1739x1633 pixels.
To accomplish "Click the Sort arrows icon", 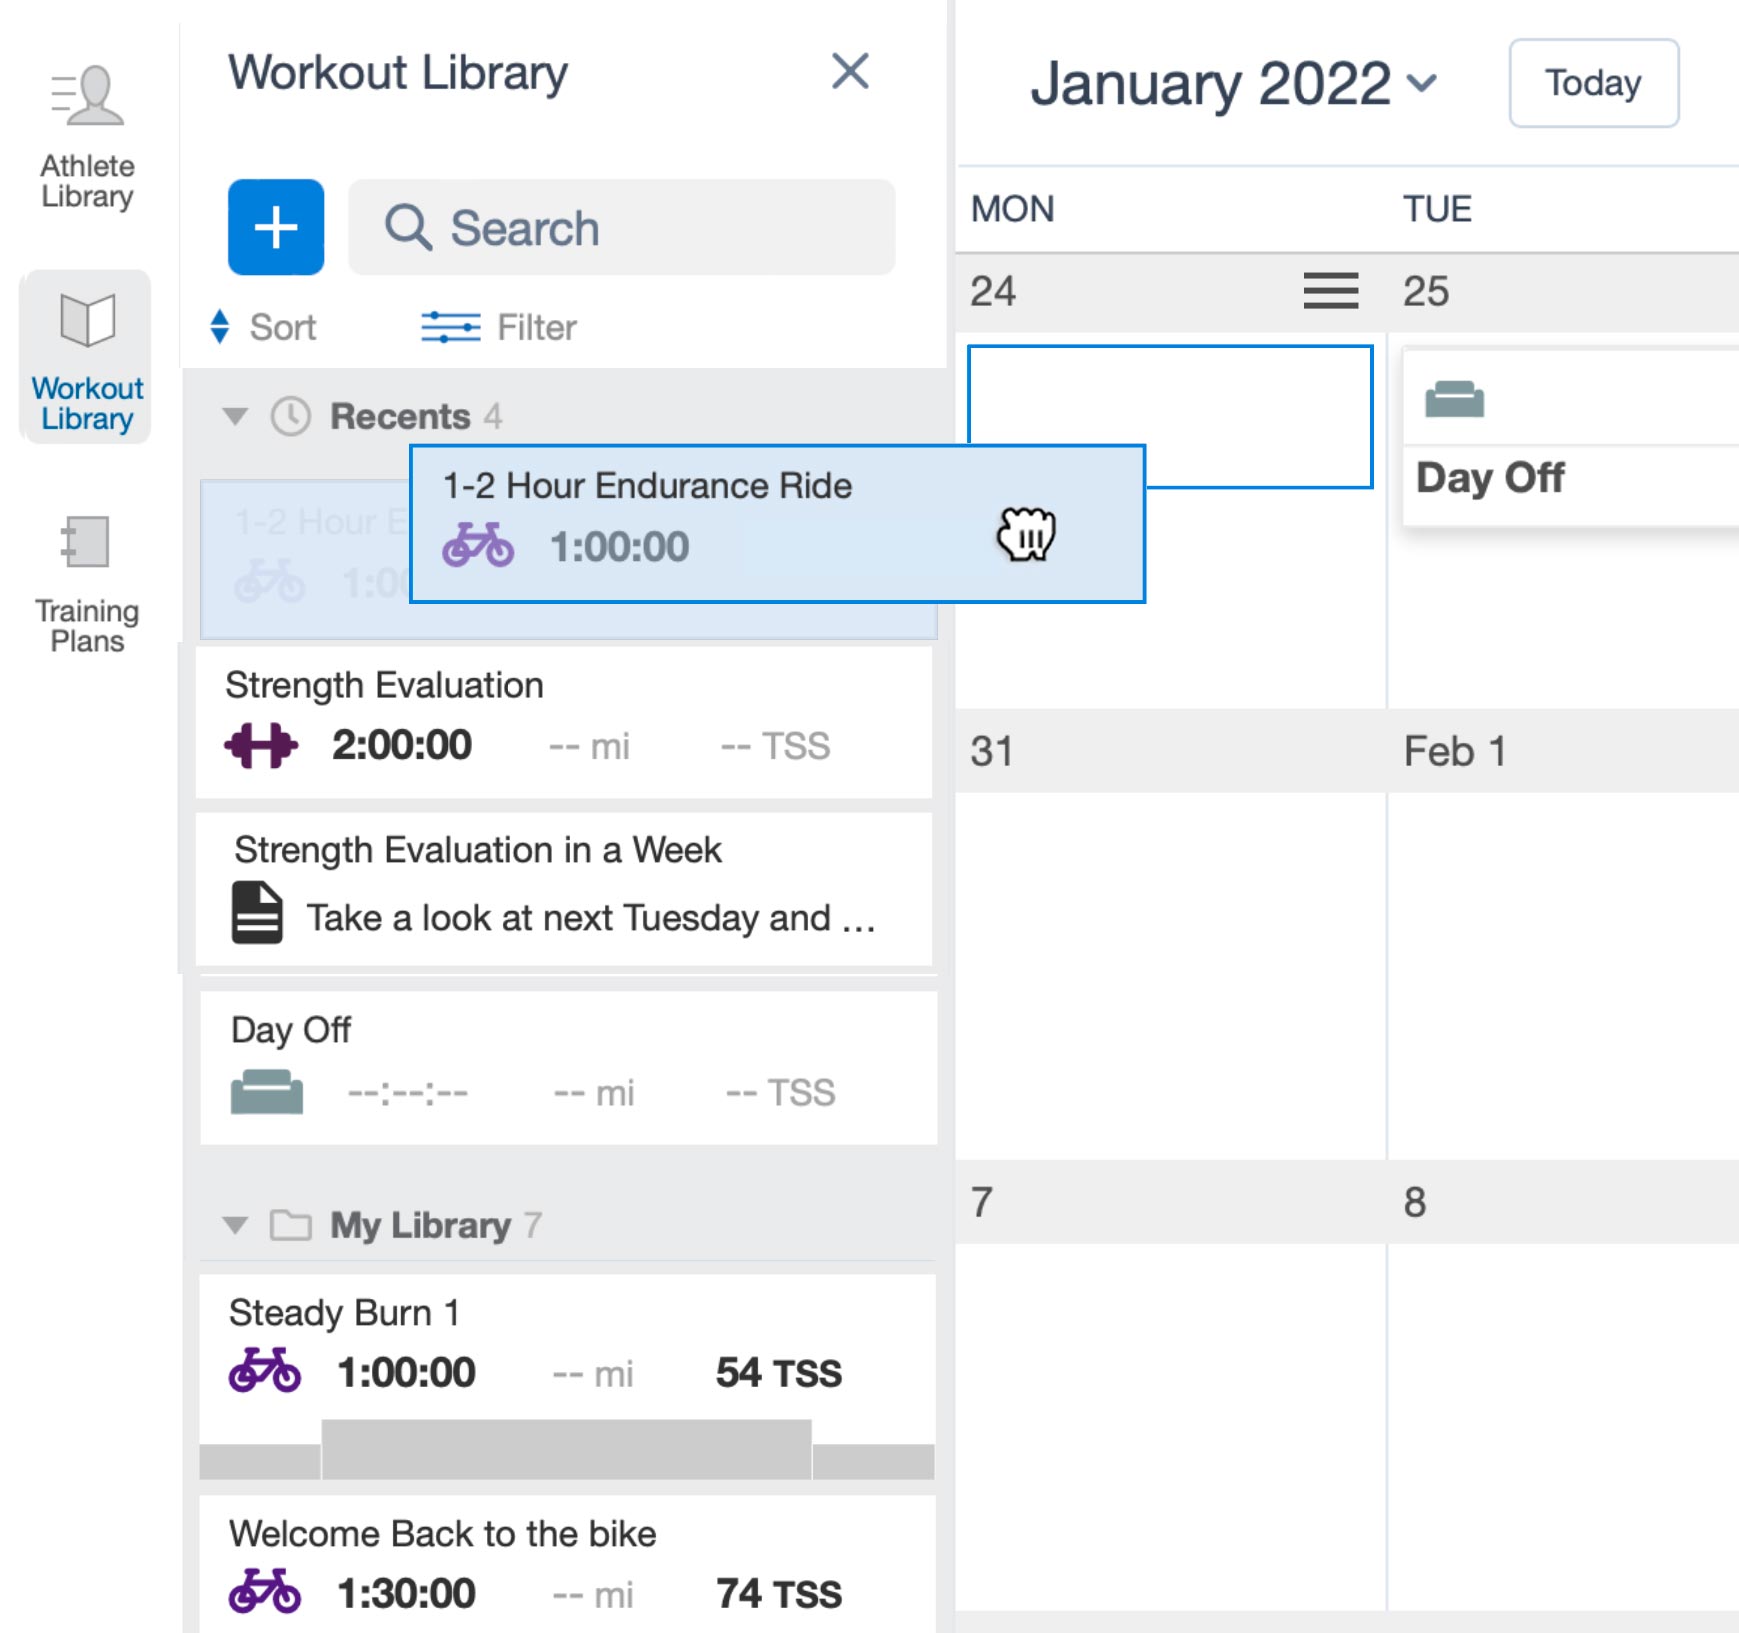I will pos(220,327).
